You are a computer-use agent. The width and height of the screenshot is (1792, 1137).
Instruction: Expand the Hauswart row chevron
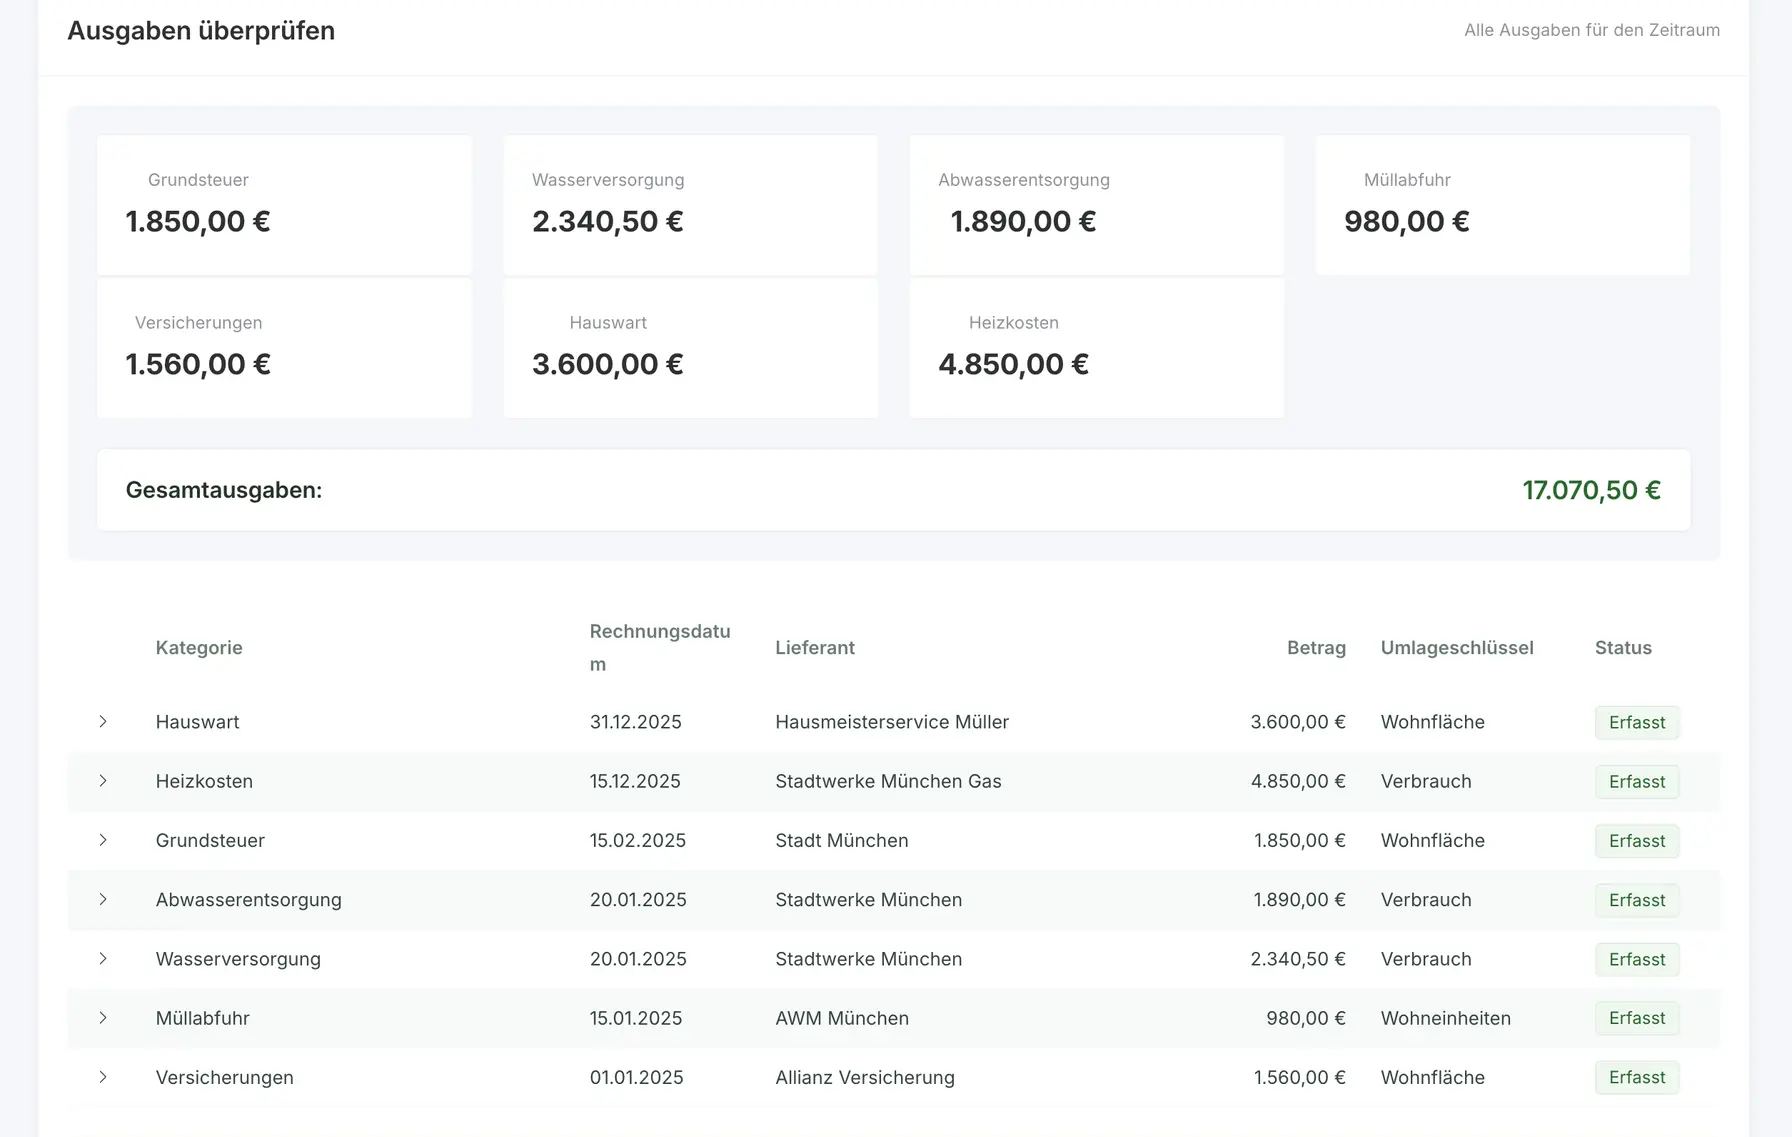click(x=103, y=722)
